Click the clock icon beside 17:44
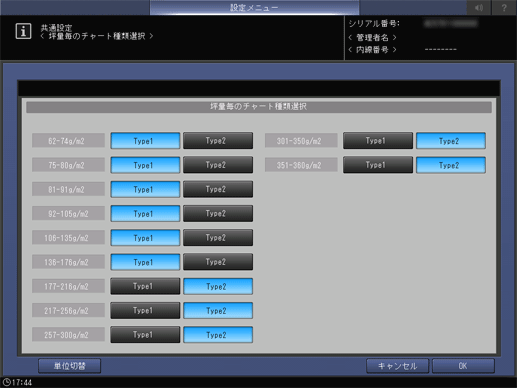The height and width of the screenshot is (388, 517). coord(6,382)
